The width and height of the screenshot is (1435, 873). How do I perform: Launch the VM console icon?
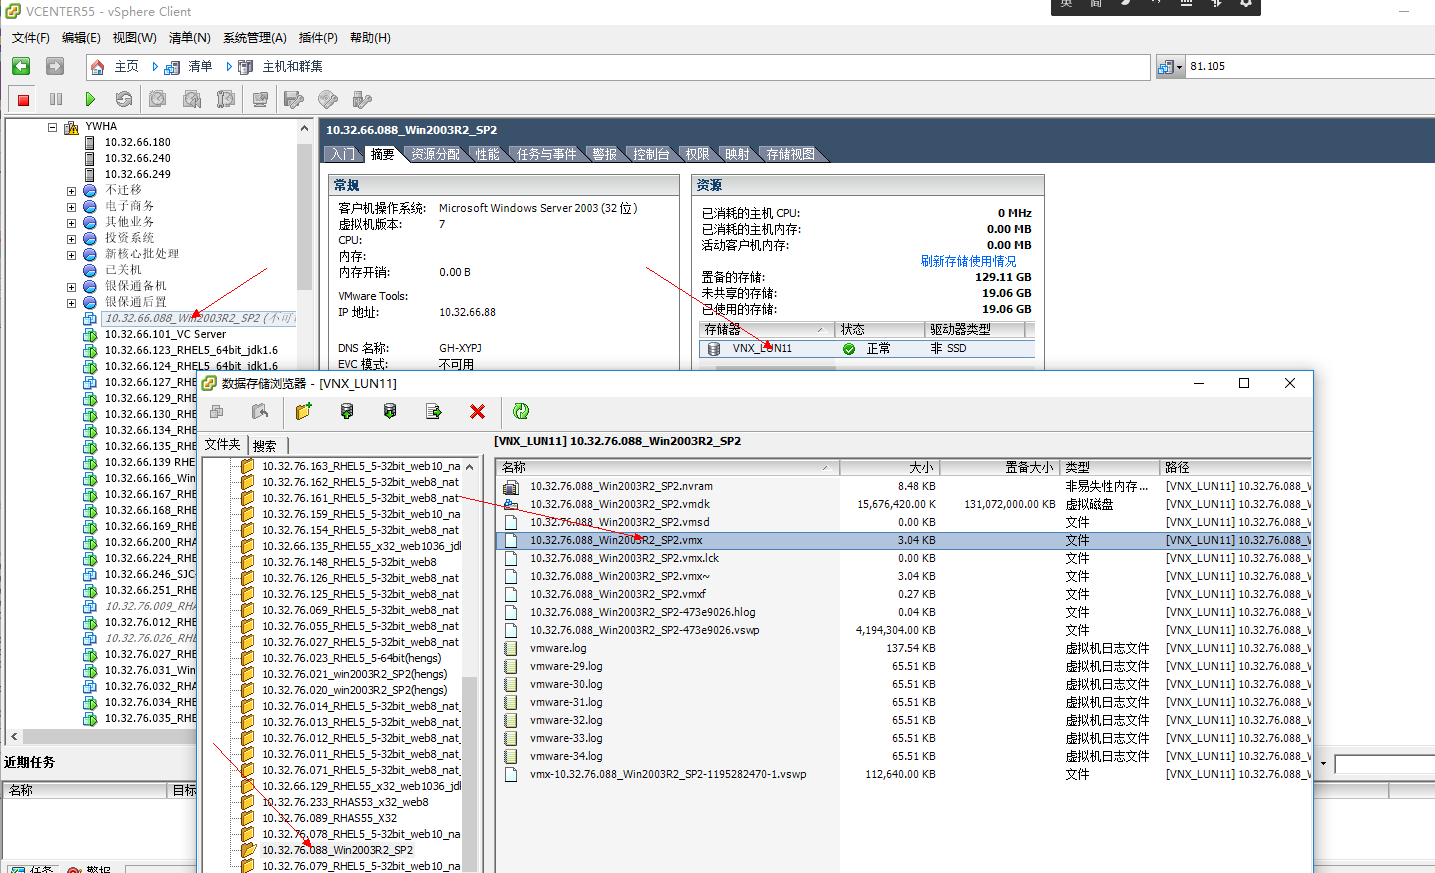tap(260, 99)
